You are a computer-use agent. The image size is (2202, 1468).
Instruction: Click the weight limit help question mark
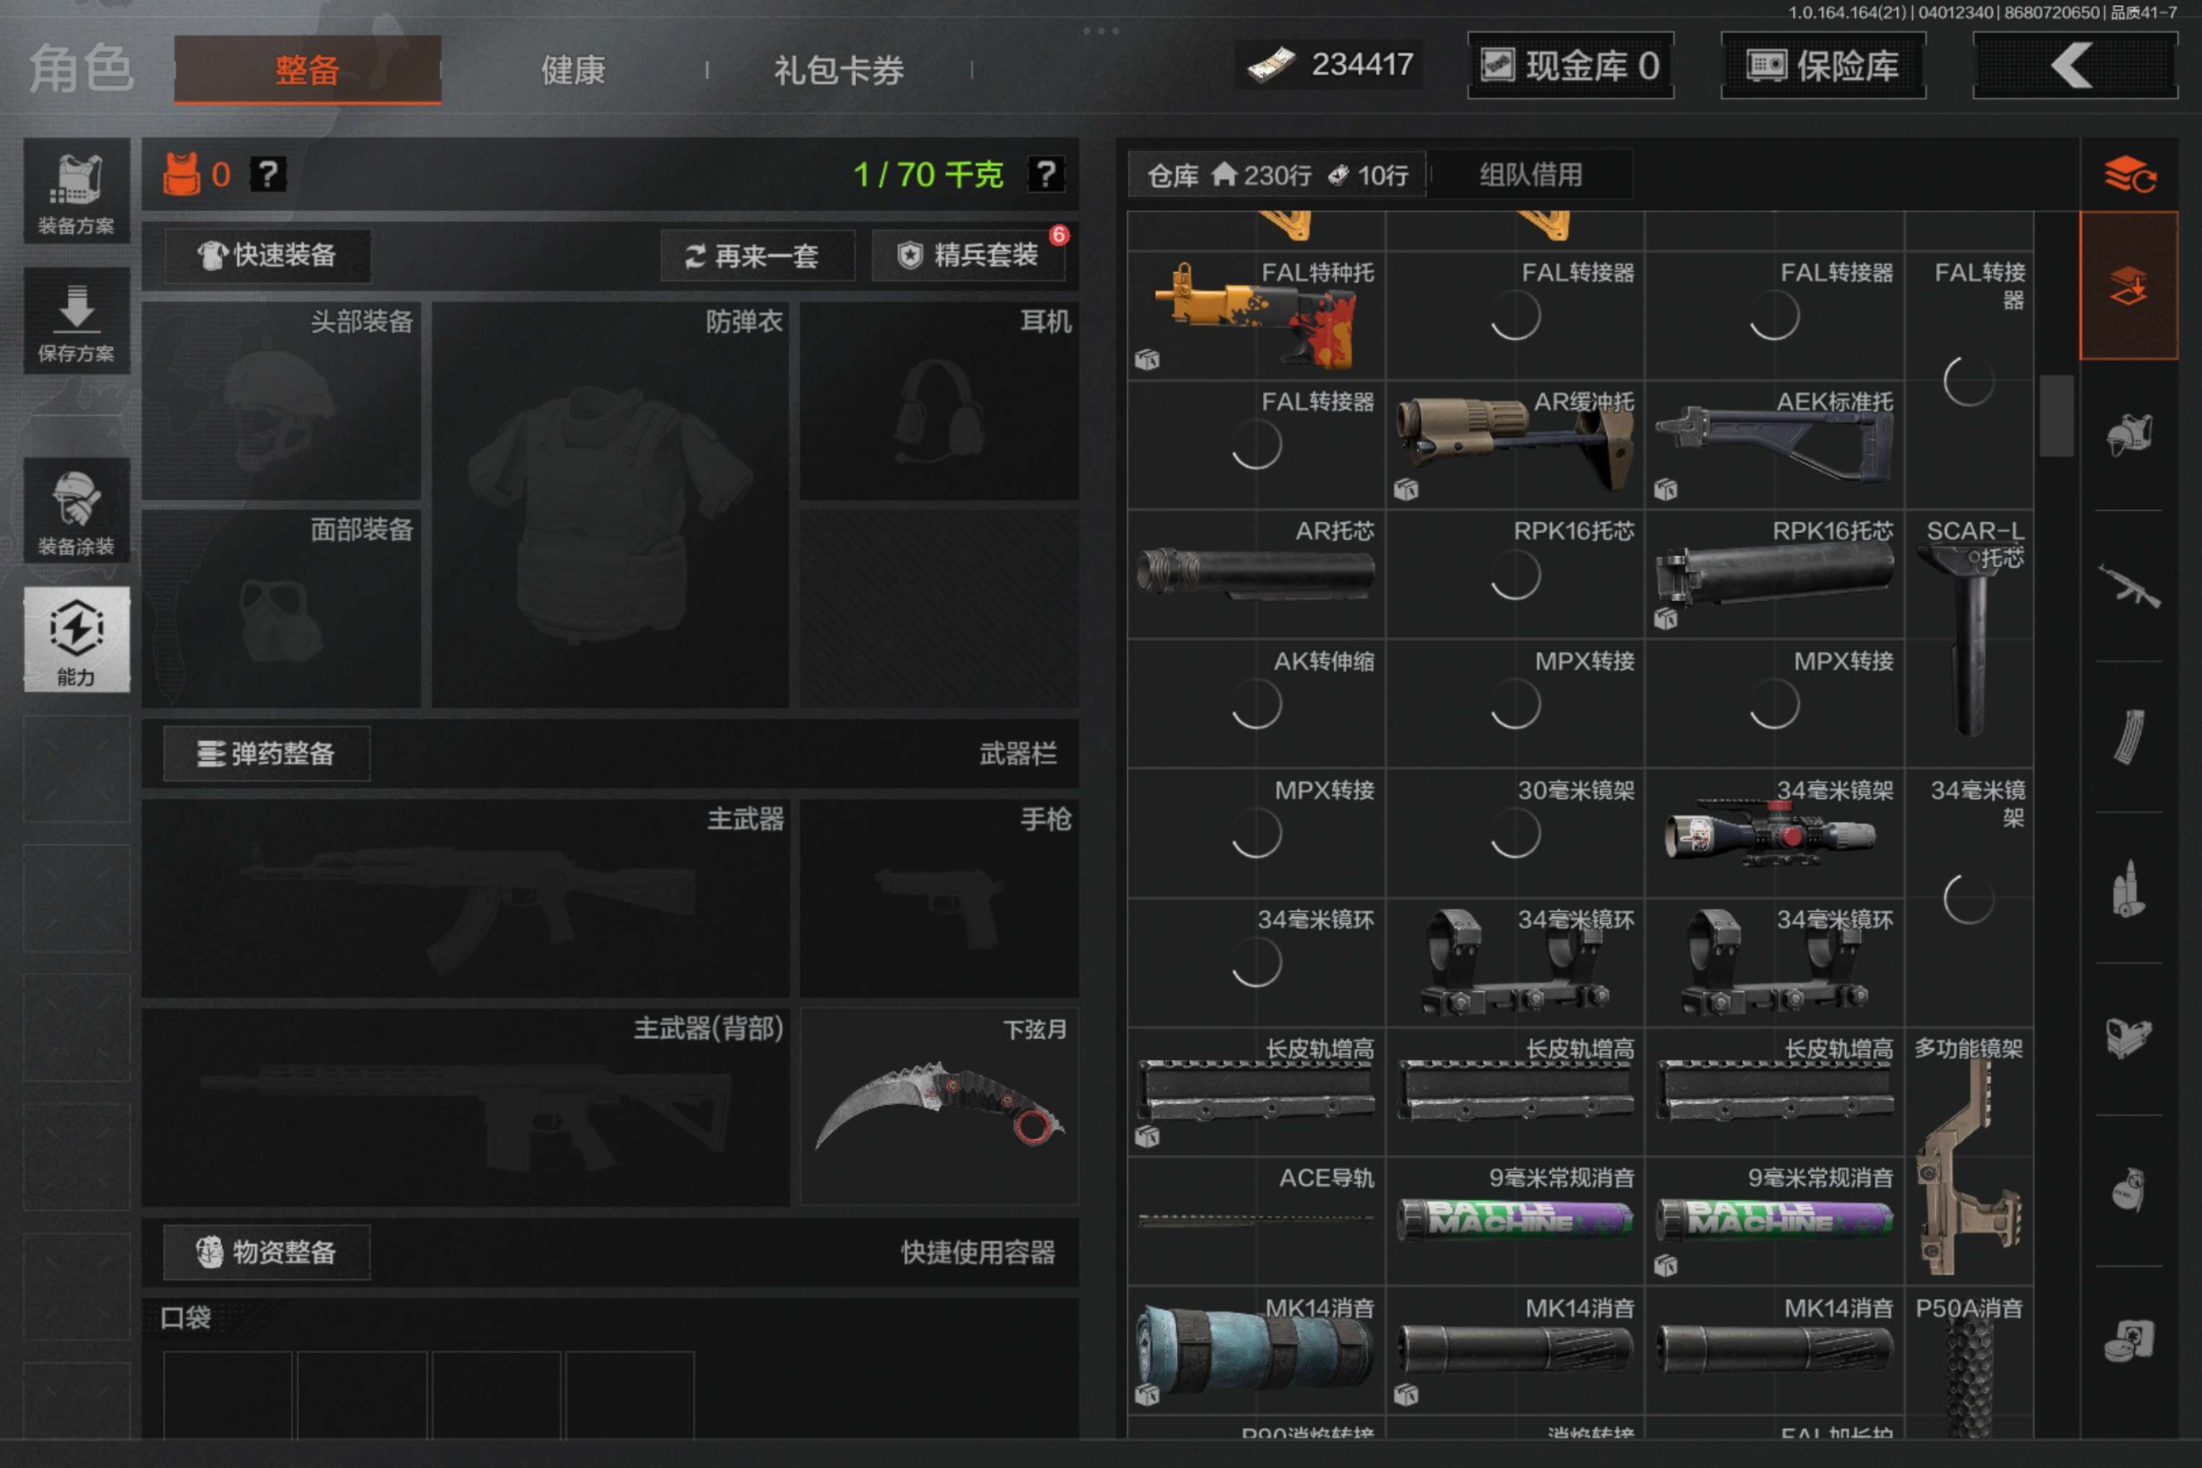point(1045,175)
